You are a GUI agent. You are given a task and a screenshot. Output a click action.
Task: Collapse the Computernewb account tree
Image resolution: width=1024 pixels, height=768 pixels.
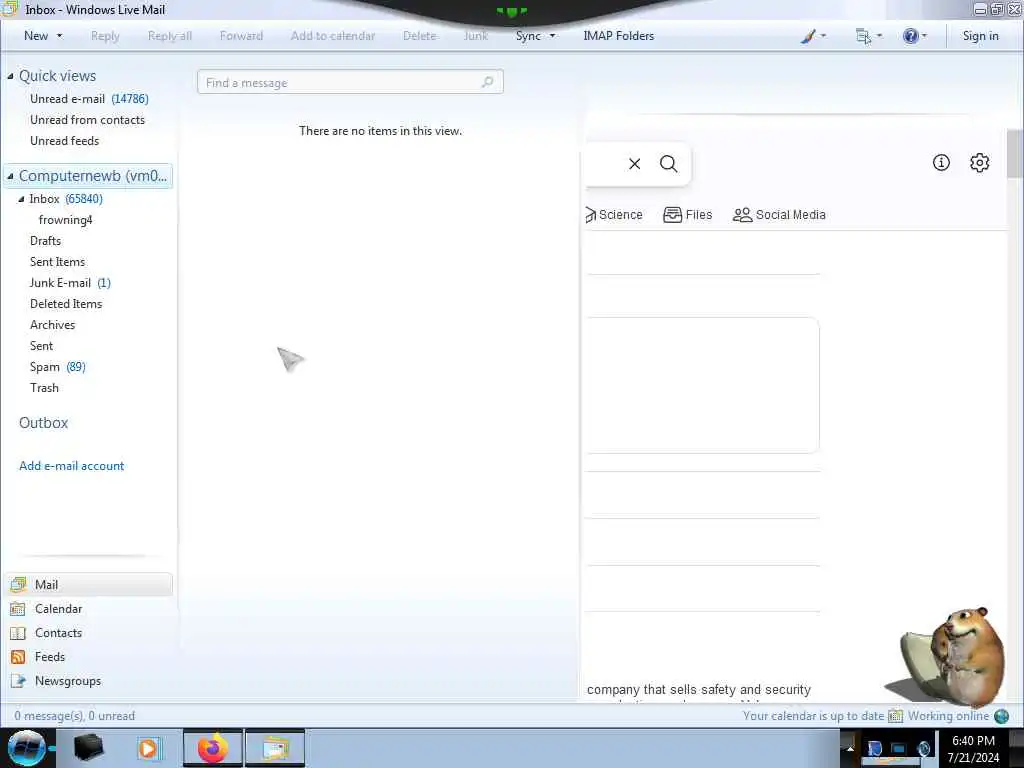click(10, 176)
